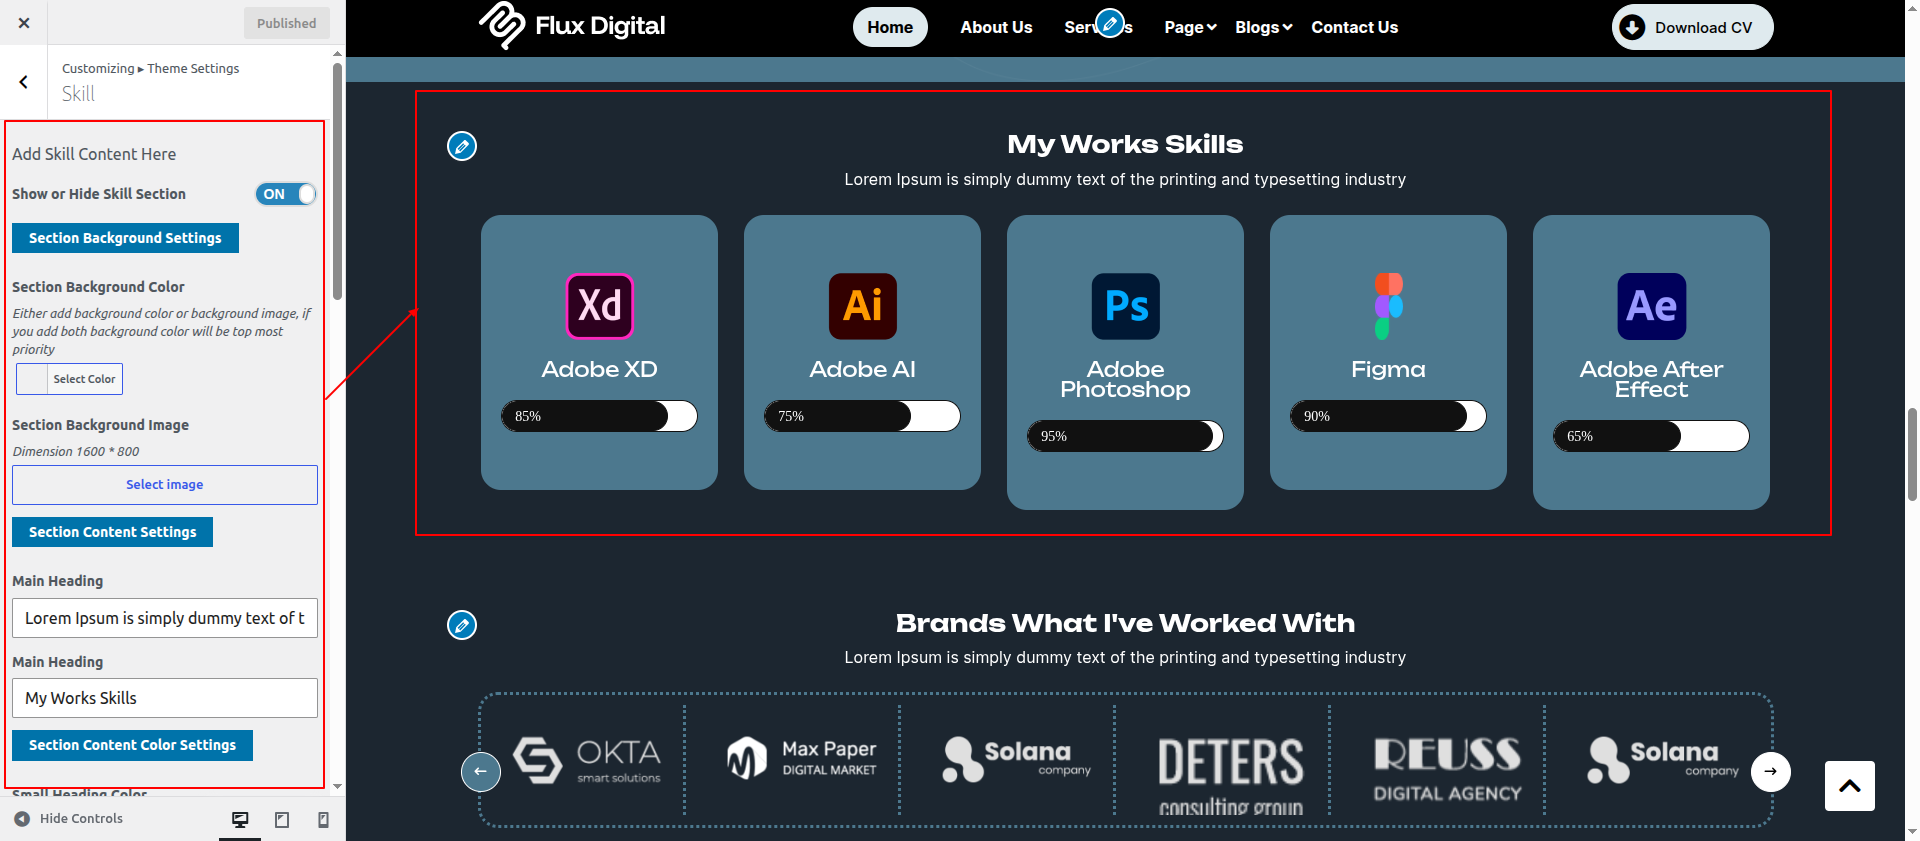Click the Figma card title

click(x=1388, y=369)
